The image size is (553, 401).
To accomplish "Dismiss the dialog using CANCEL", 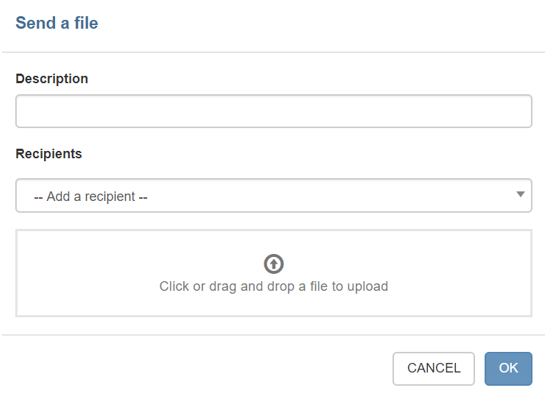I will click(433, 369).
